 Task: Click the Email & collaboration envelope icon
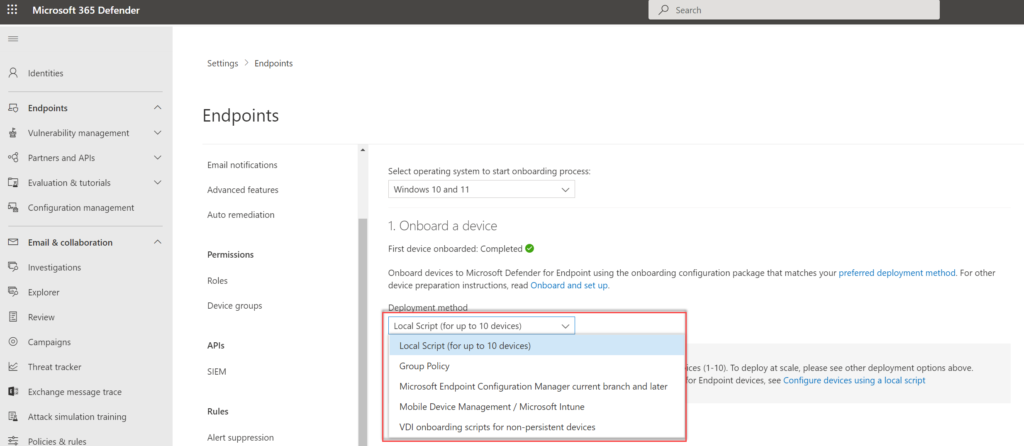tap(12, 242)
